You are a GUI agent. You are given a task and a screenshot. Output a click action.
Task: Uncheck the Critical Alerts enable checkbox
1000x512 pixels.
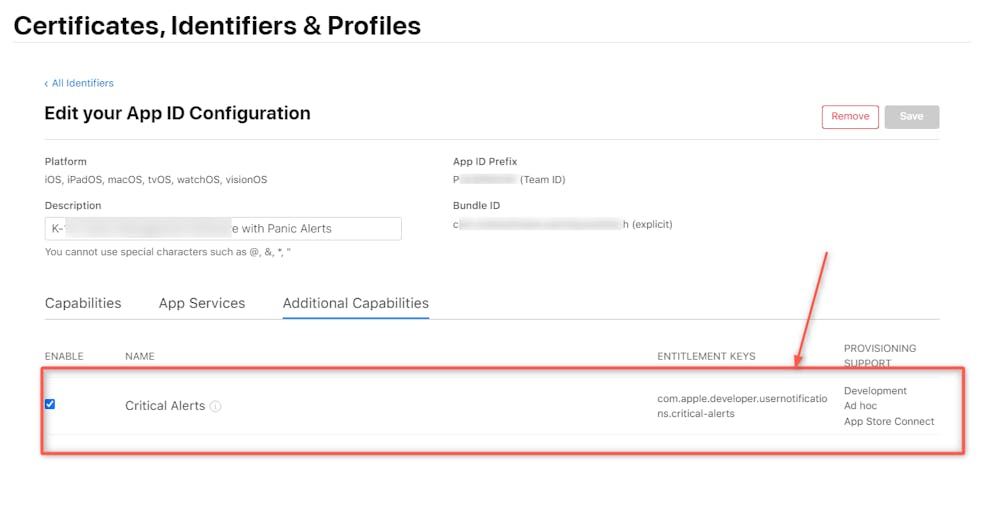click(50, 404)
